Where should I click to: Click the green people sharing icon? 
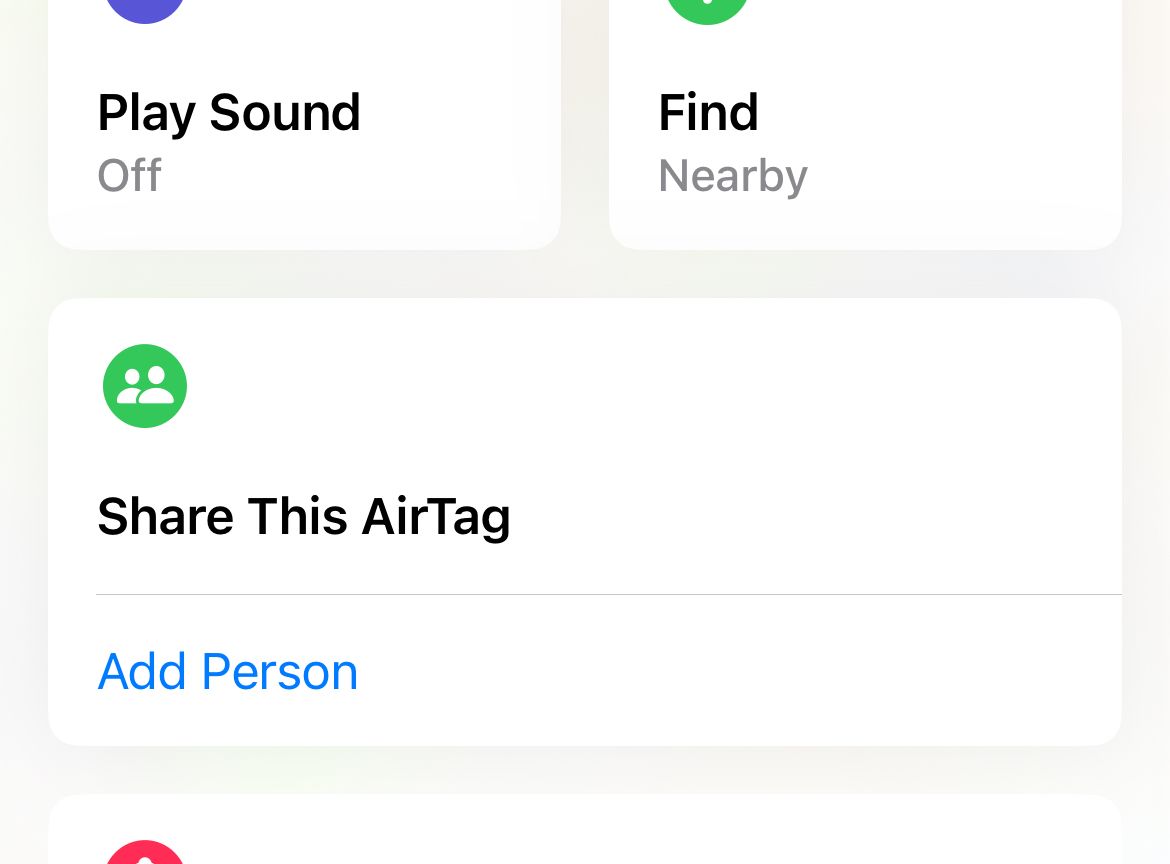click(145, 386)
